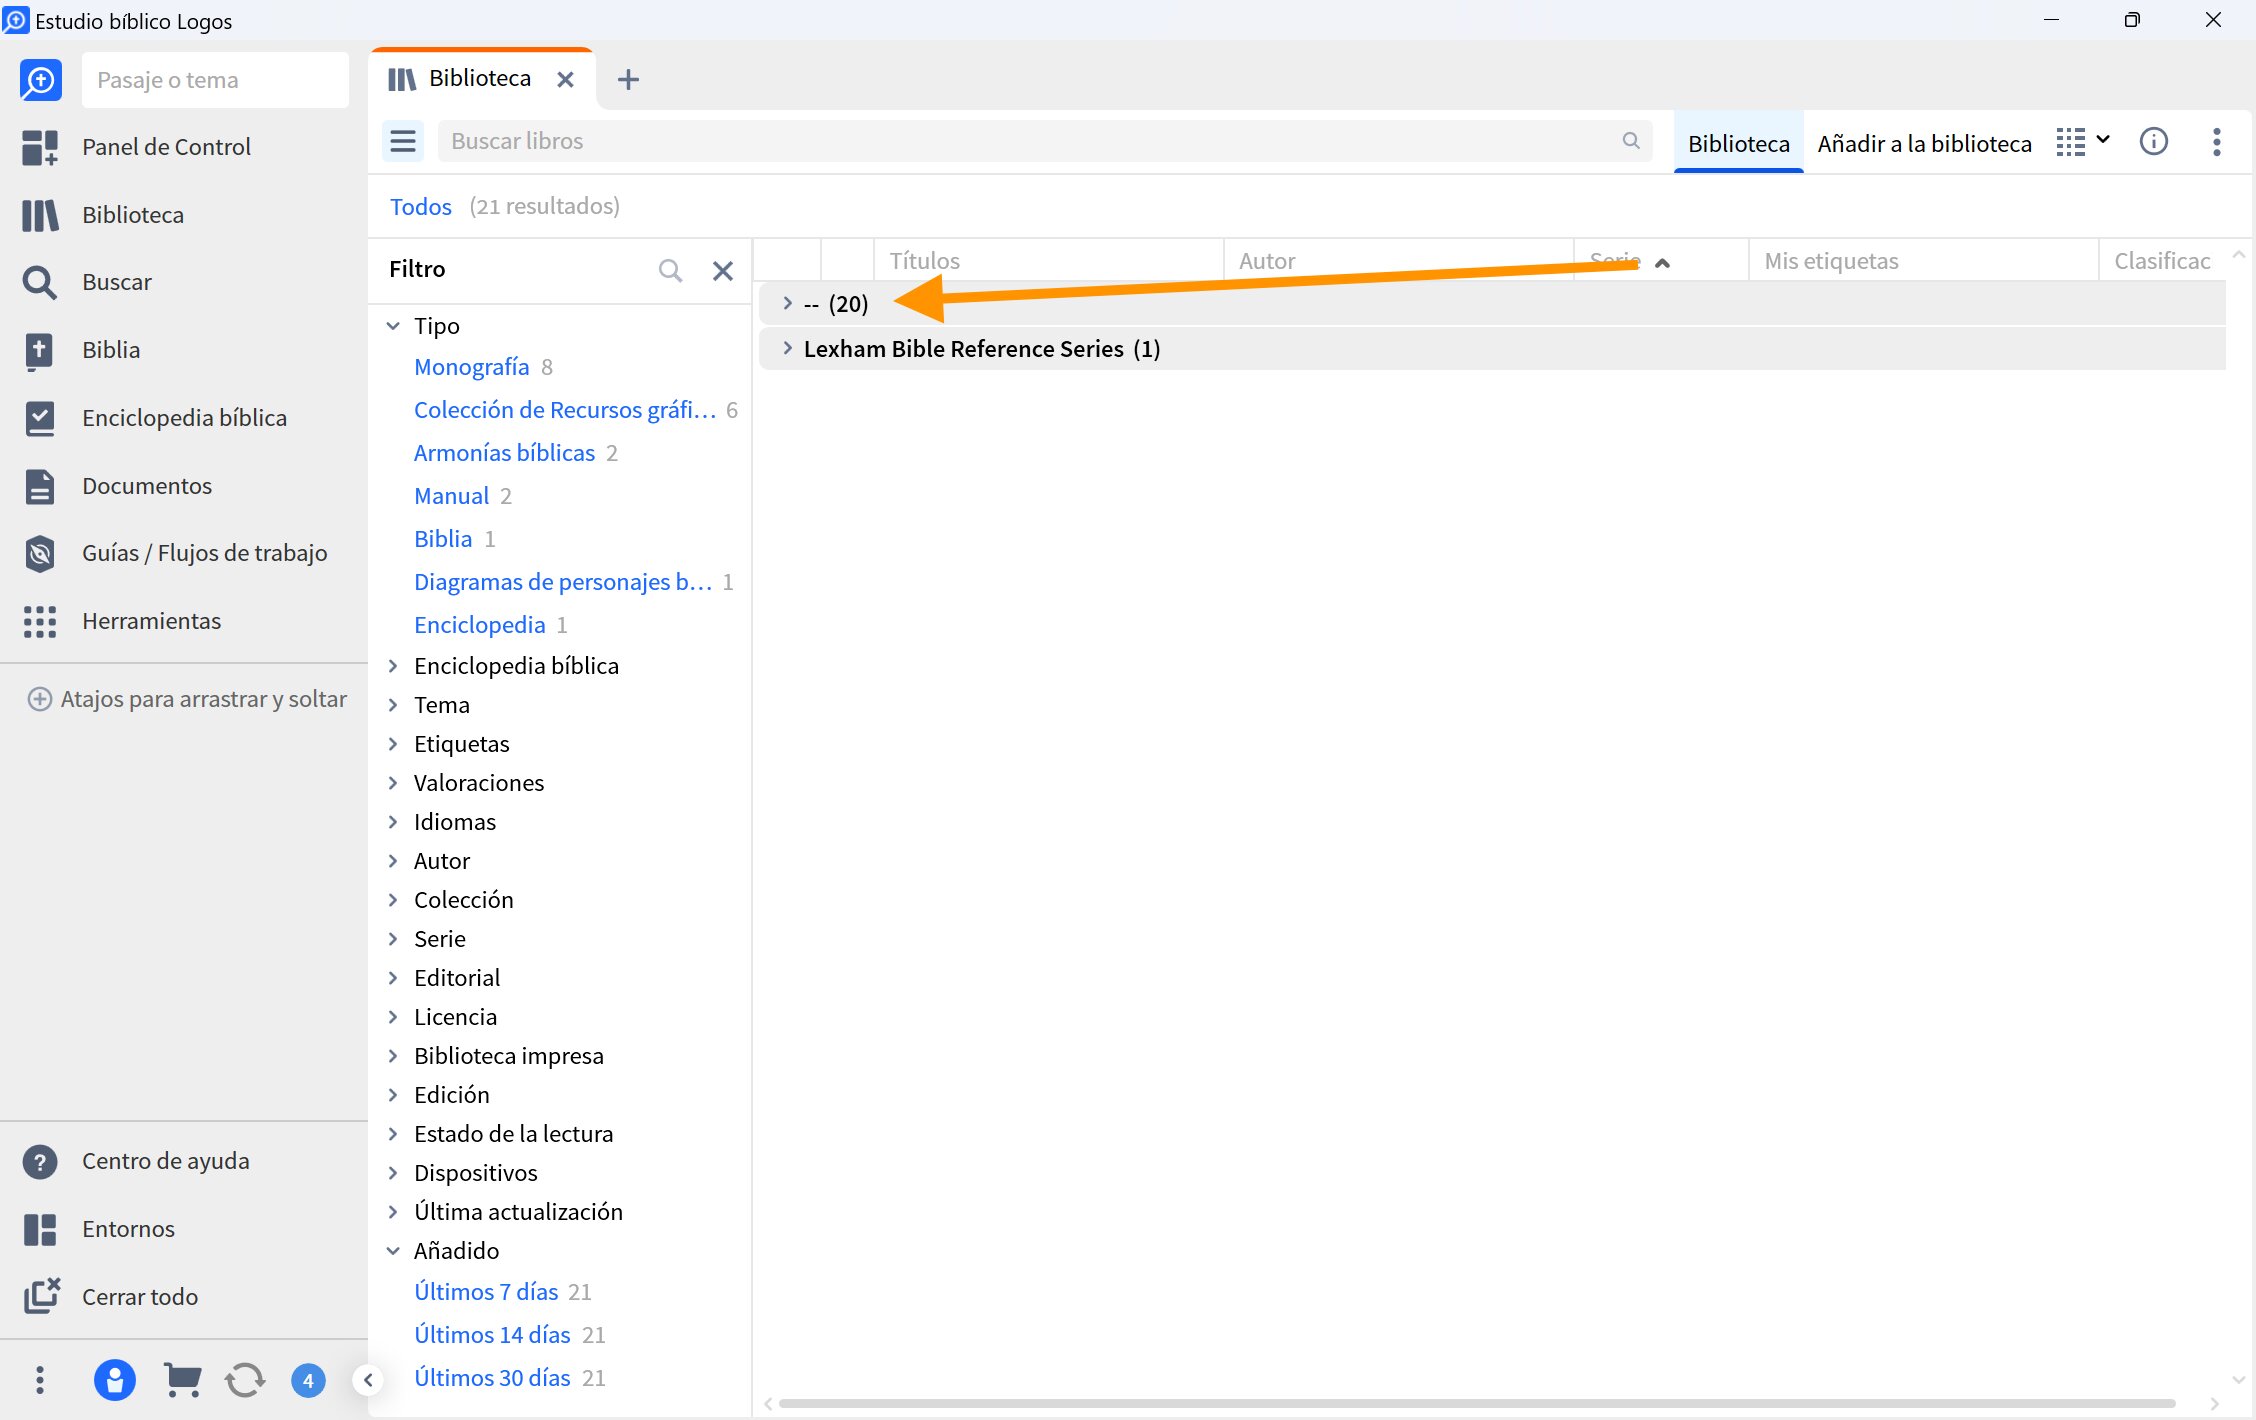
Task: Filter by Armonías bíblicas
Action: (x=504, y=453)
